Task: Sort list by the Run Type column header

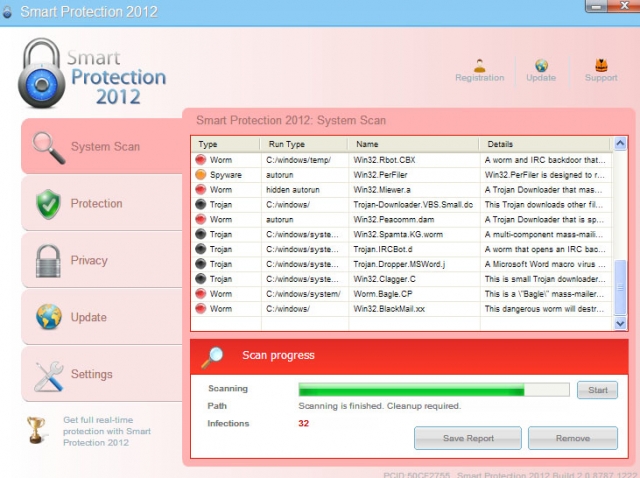Action: click(x=304, y=144)
